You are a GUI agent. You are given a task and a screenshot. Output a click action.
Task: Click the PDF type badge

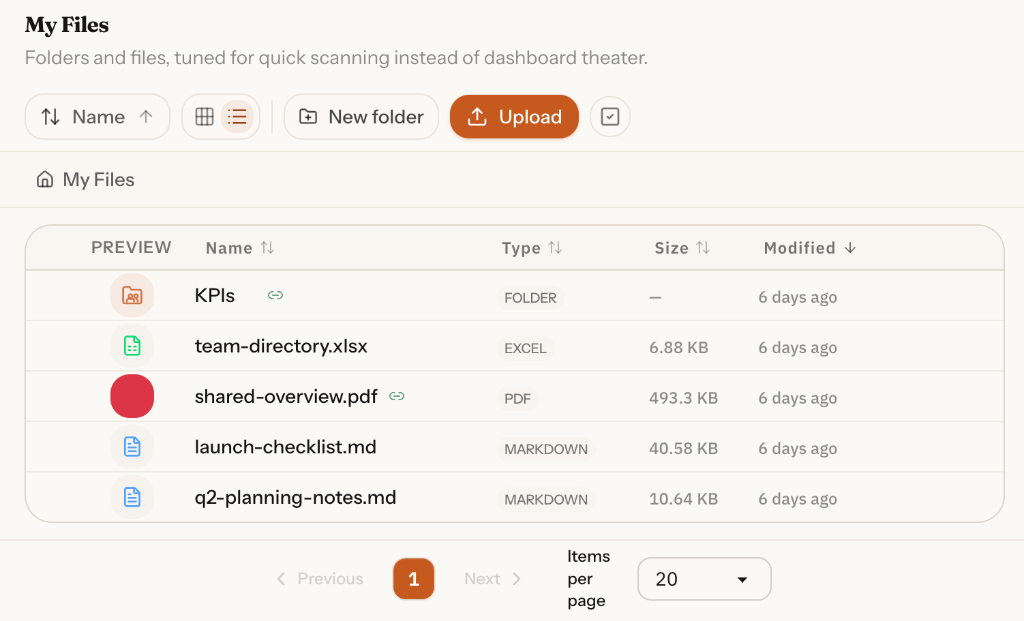(x=517, y=398)
